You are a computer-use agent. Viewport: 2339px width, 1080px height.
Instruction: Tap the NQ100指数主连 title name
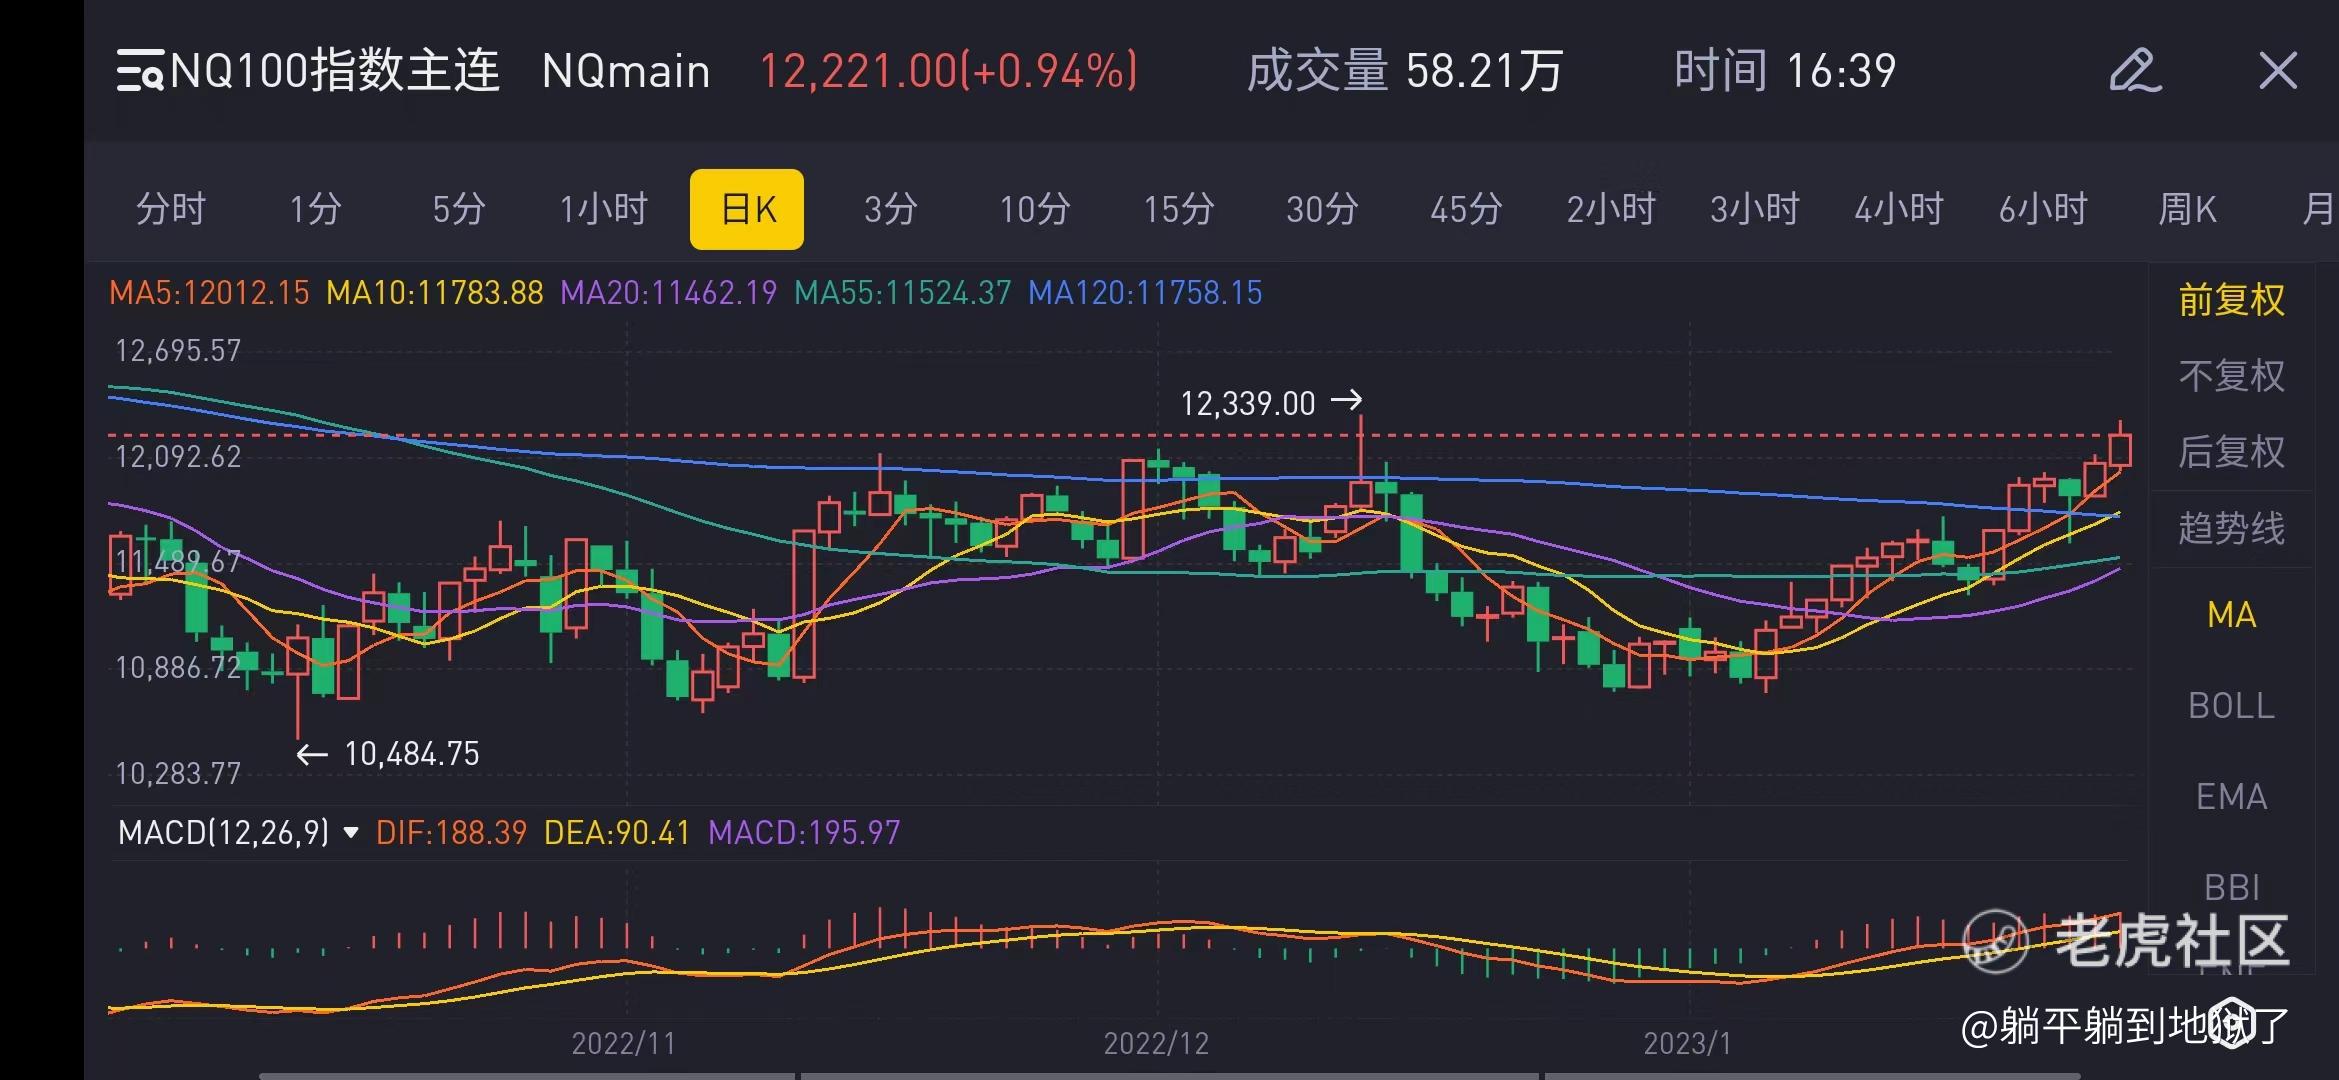pyautogui.click(x=334, y=71)
